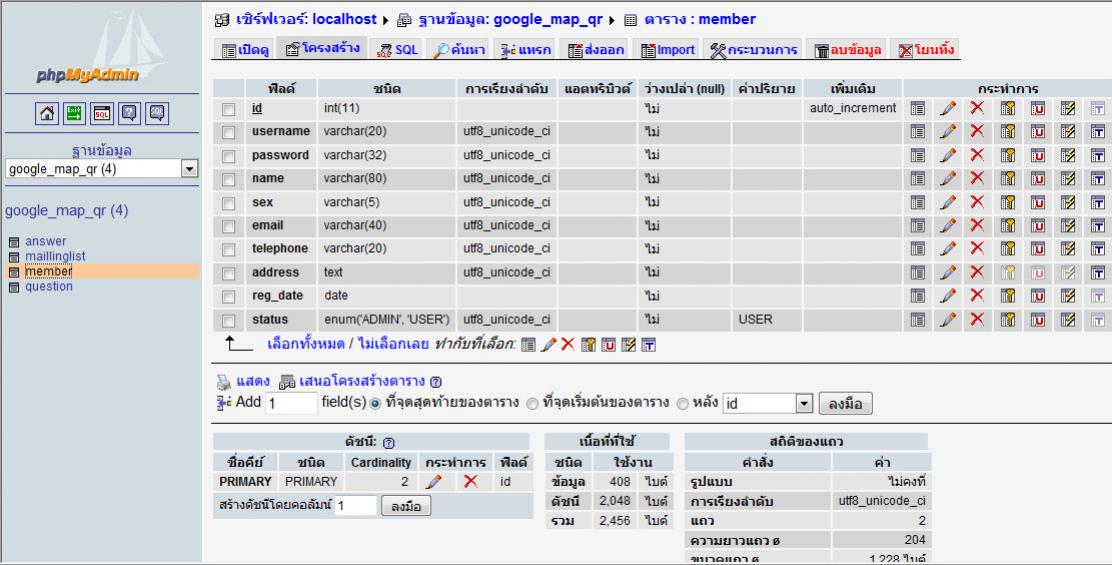Tick the checkbox for status field

click(x=228, y=320)
